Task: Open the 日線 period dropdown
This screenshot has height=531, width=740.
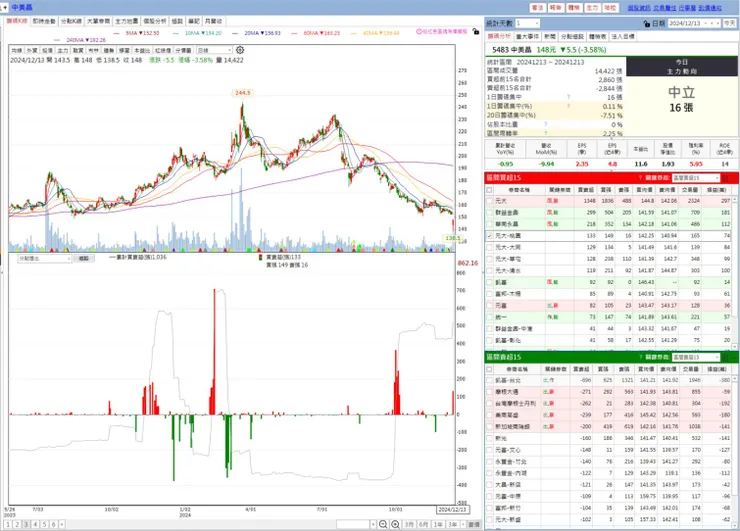Action: [x=214, y=51]
